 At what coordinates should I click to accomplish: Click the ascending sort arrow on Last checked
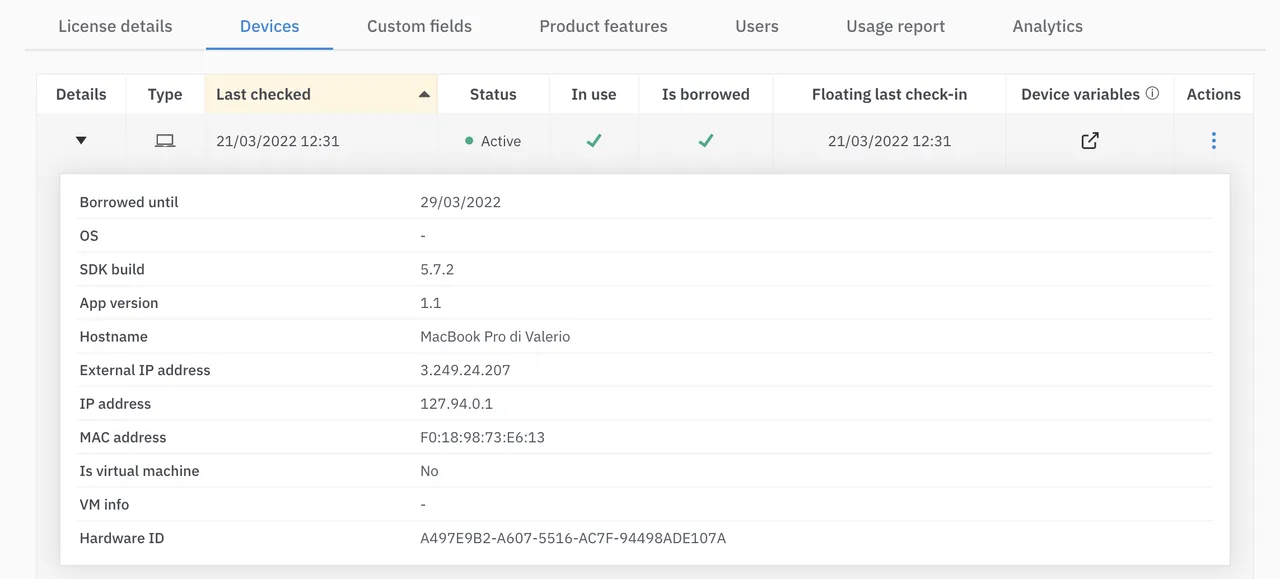coord(424,94)
